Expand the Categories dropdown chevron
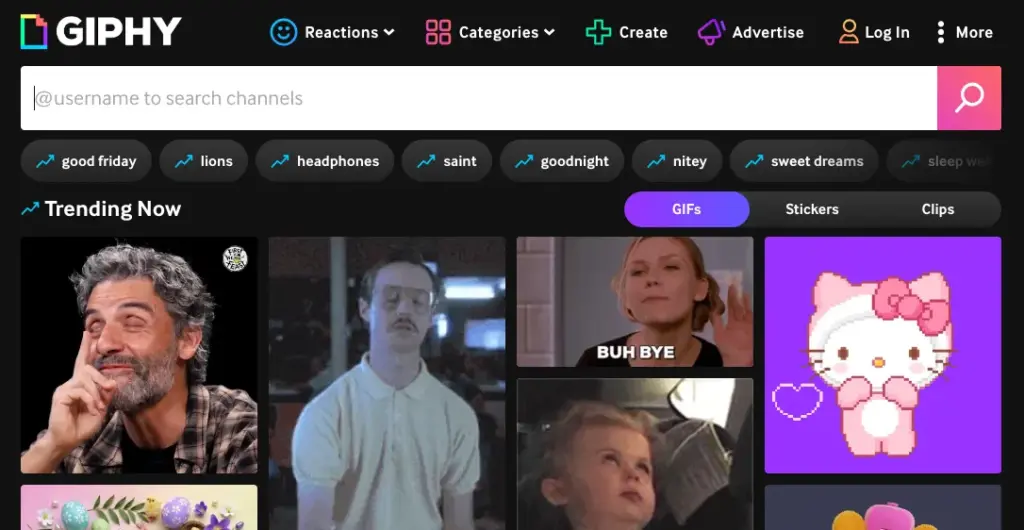1024x530 pixels. click(x=549, y=32)
